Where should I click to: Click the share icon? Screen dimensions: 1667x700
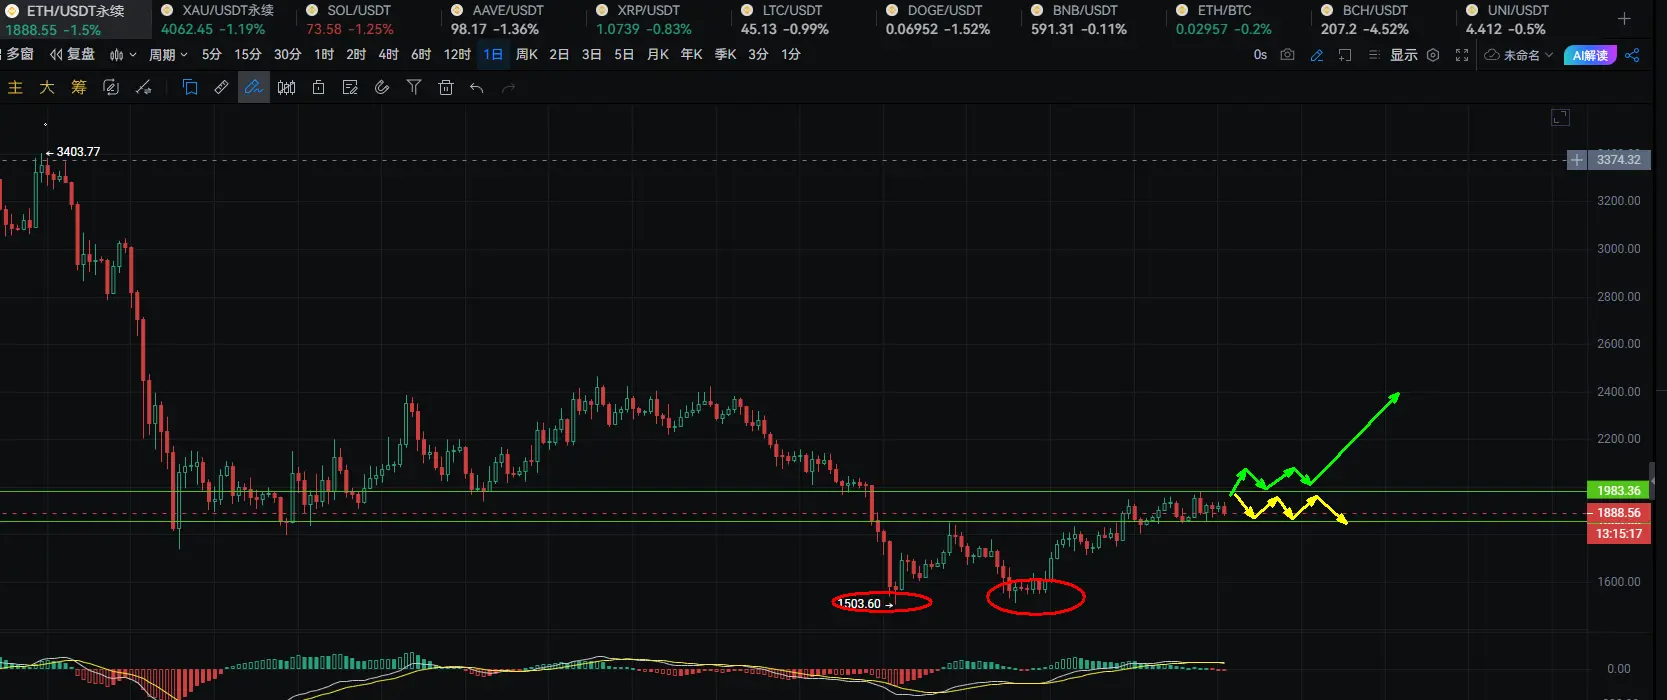1632,55
